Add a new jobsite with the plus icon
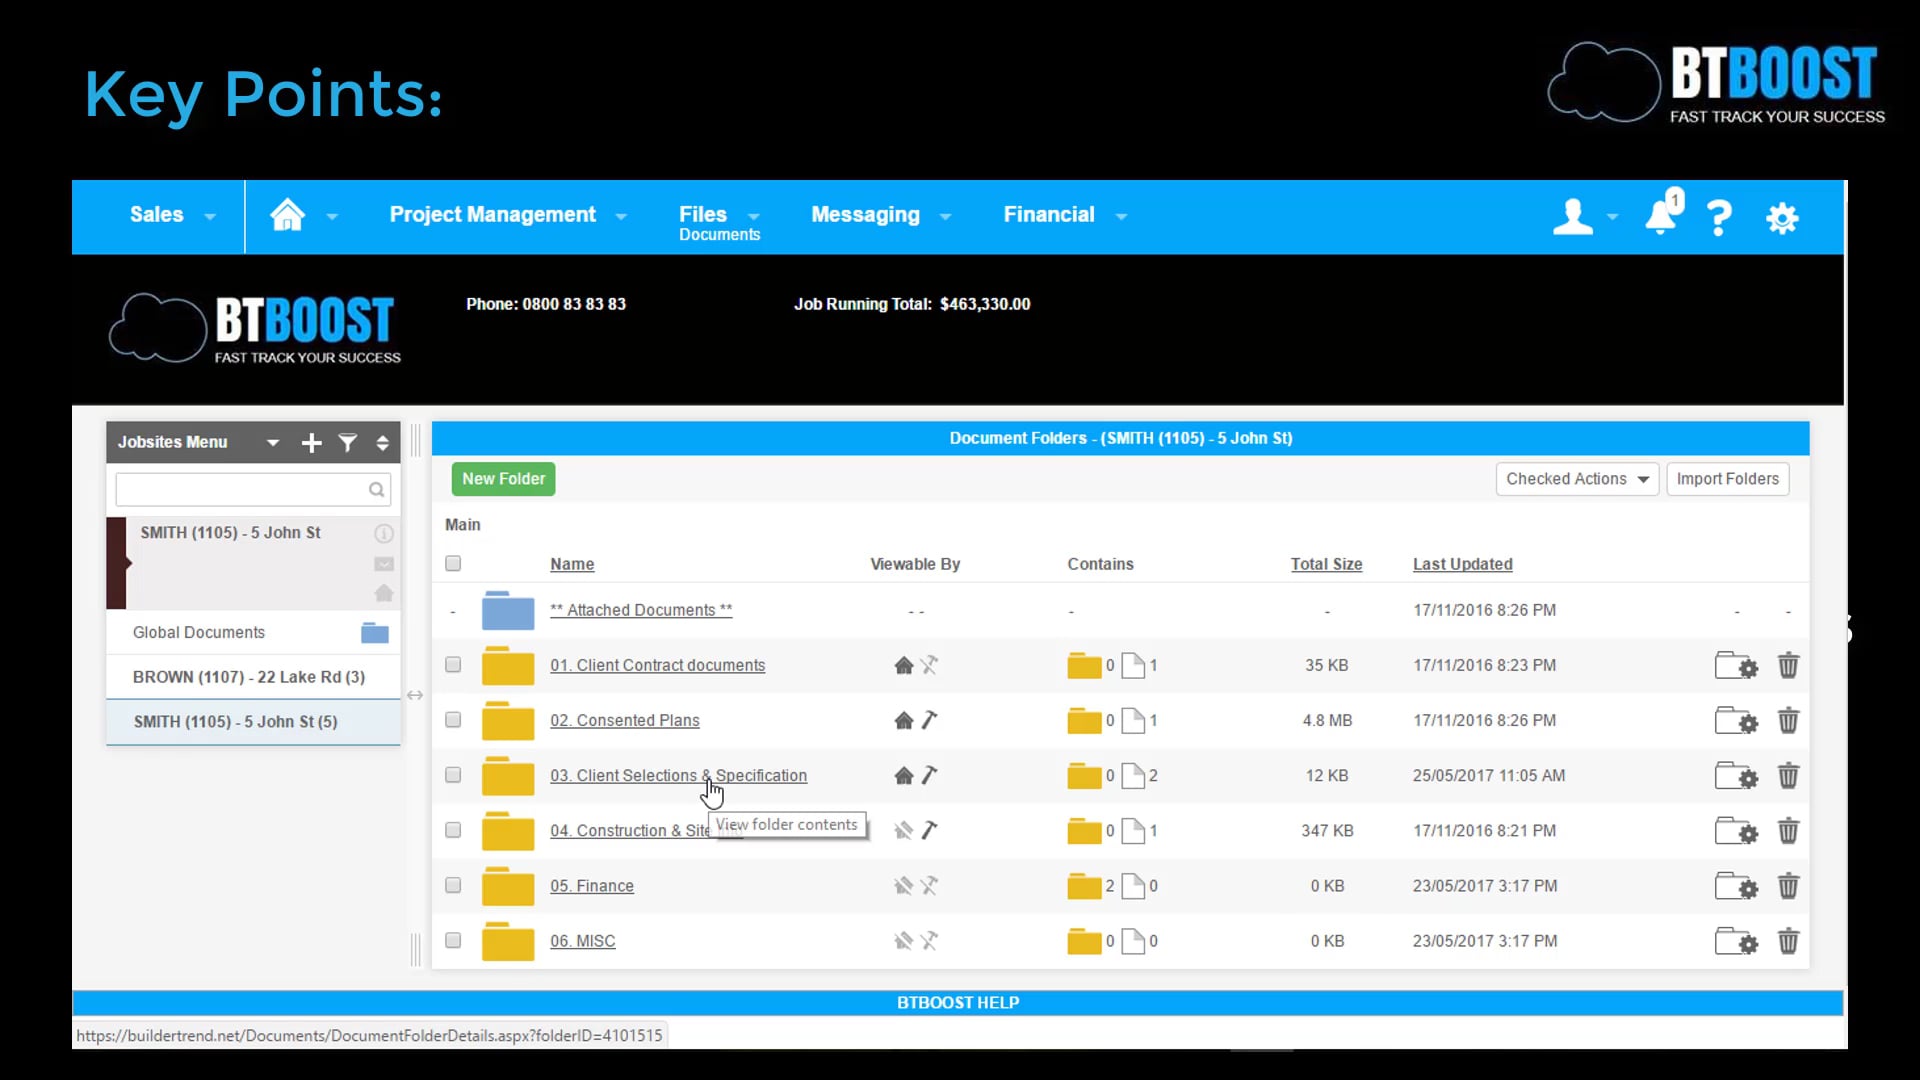This screenshot has width=1920, height=1080. point(311,442)
